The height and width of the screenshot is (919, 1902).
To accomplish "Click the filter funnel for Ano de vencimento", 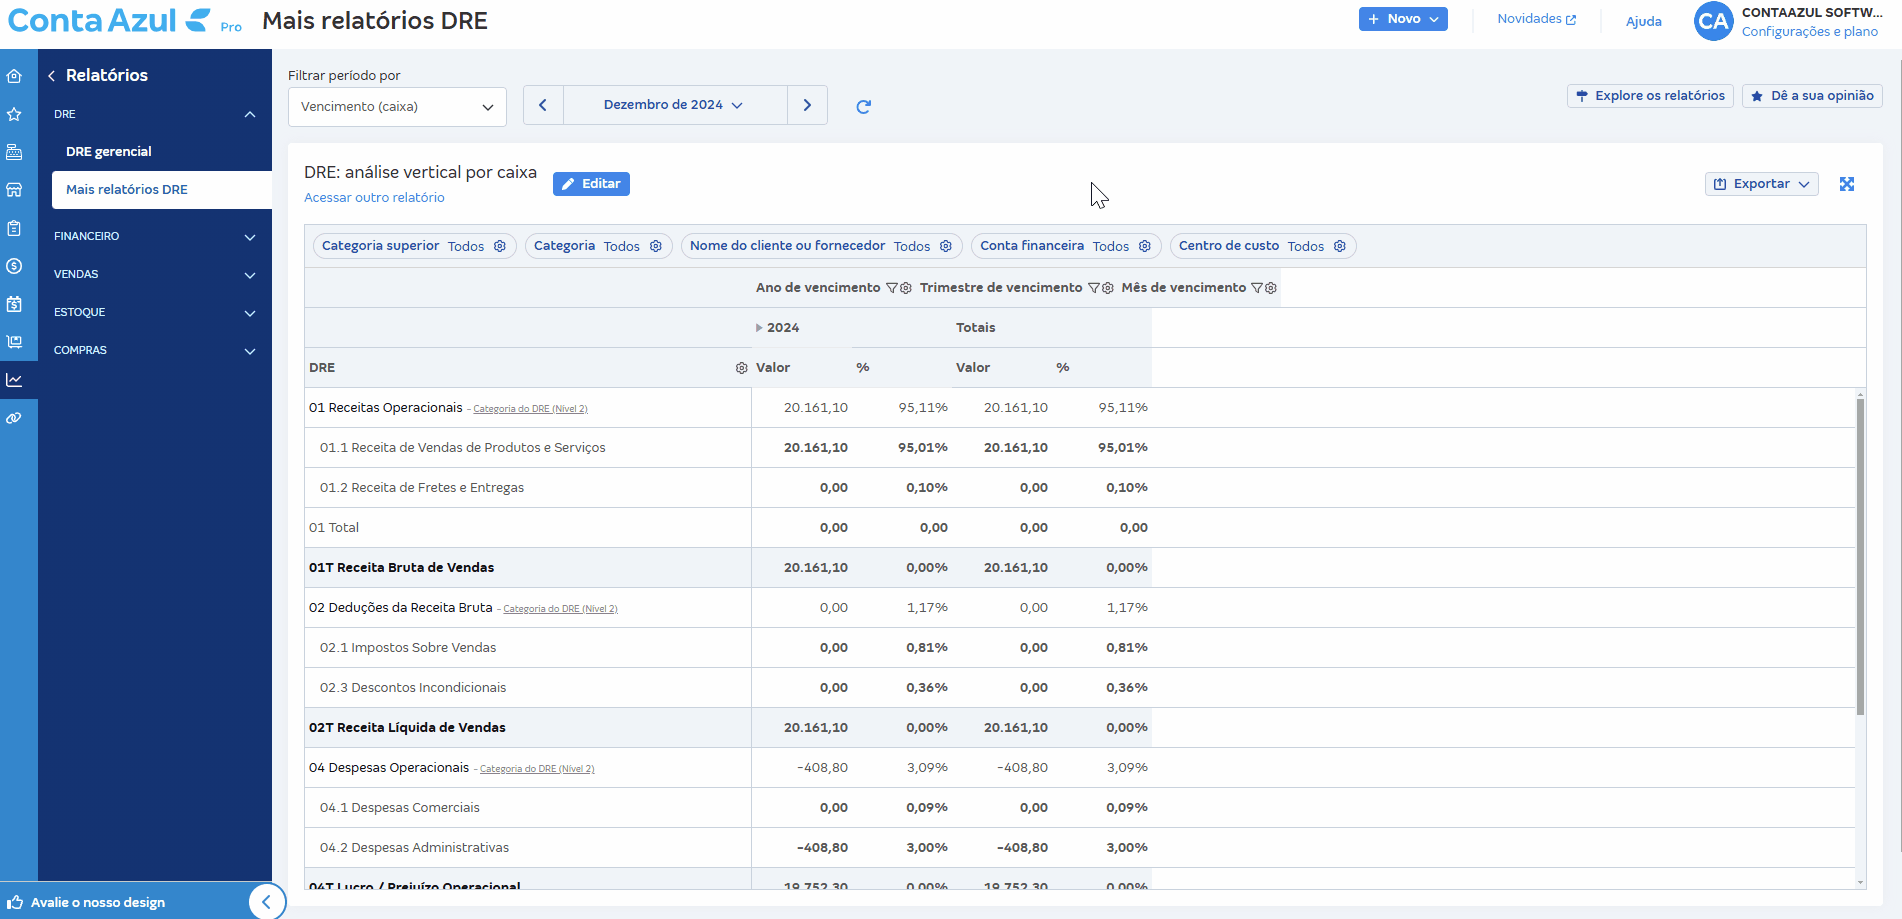I will (x=891, y=288).
